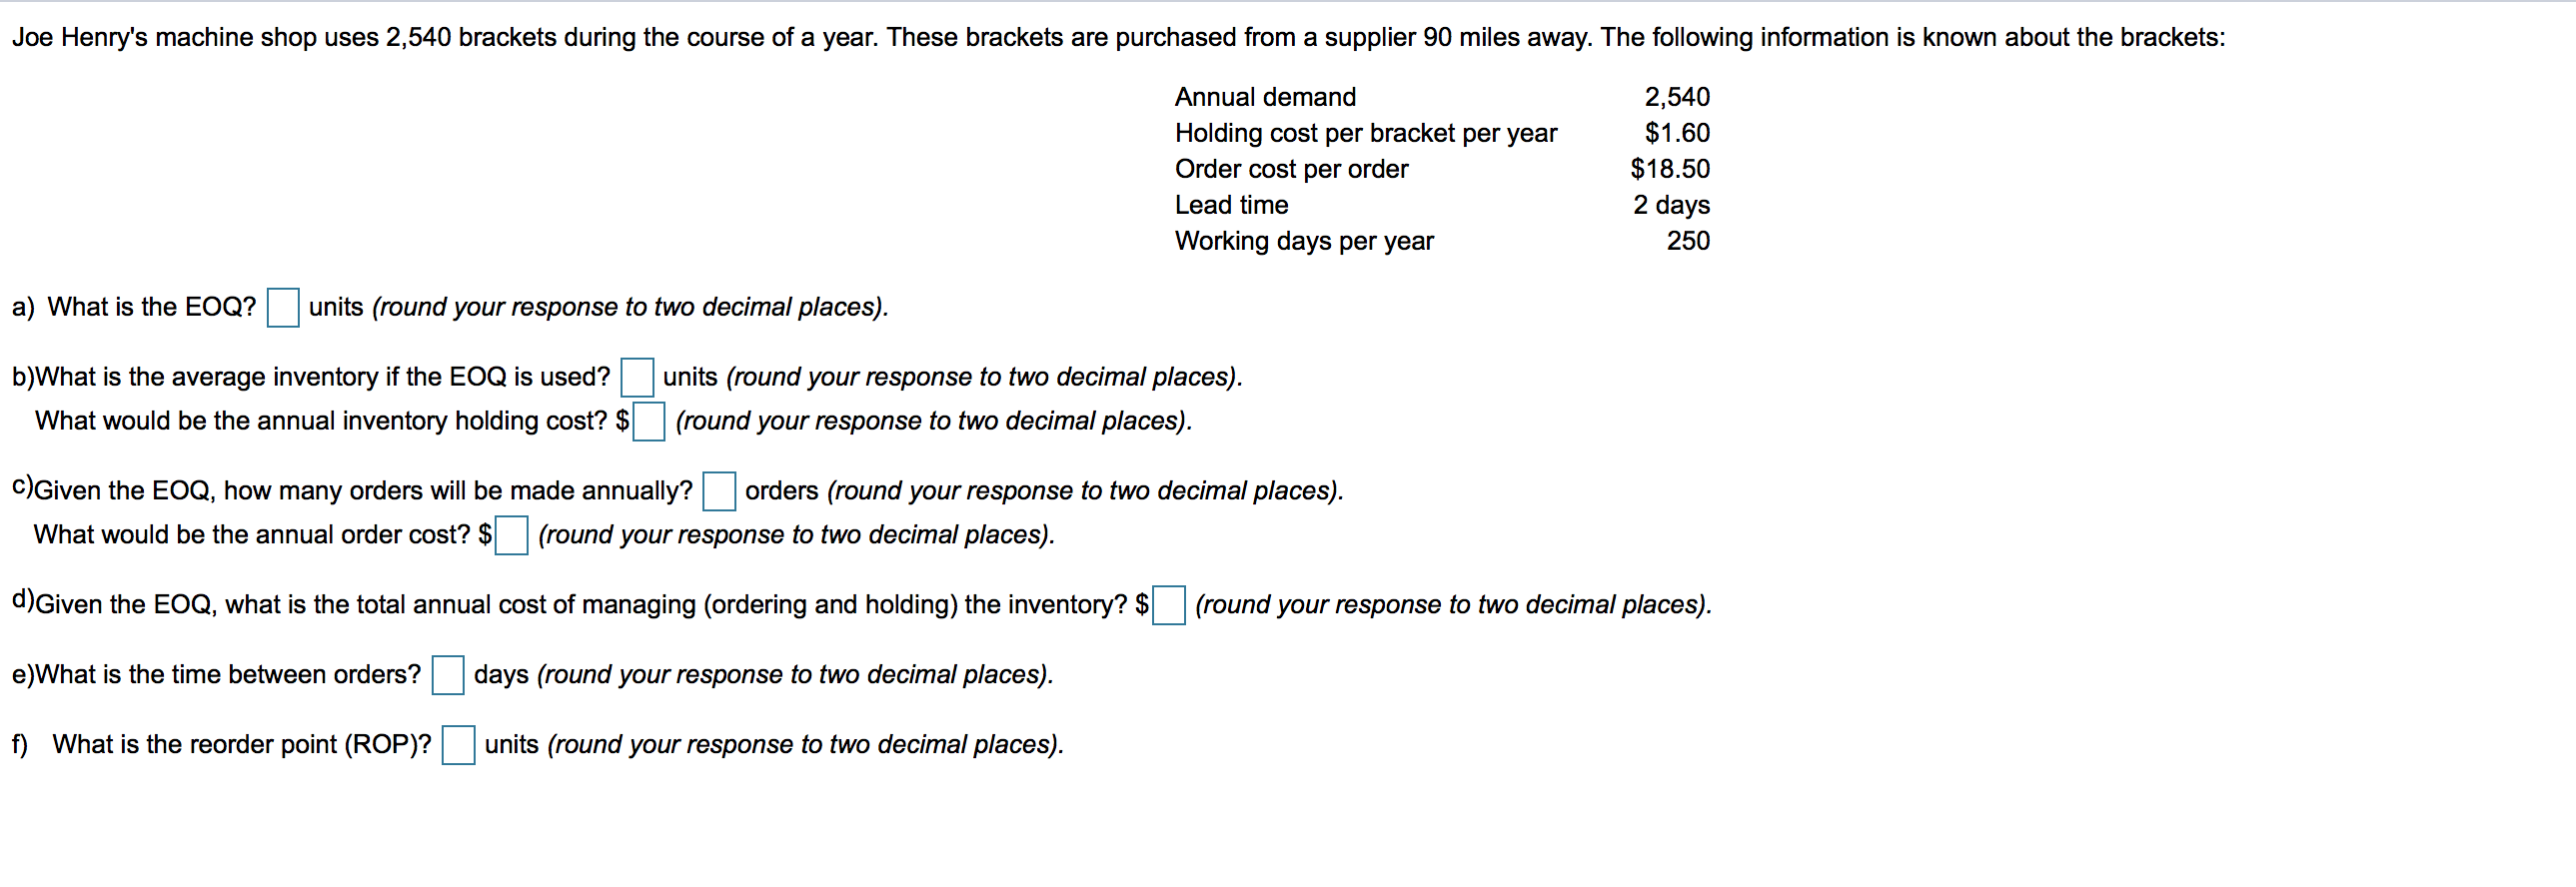This screenshot has height=887, width=2576.
Task: Click the 'Annual demand' label text
Action: 1265,97
